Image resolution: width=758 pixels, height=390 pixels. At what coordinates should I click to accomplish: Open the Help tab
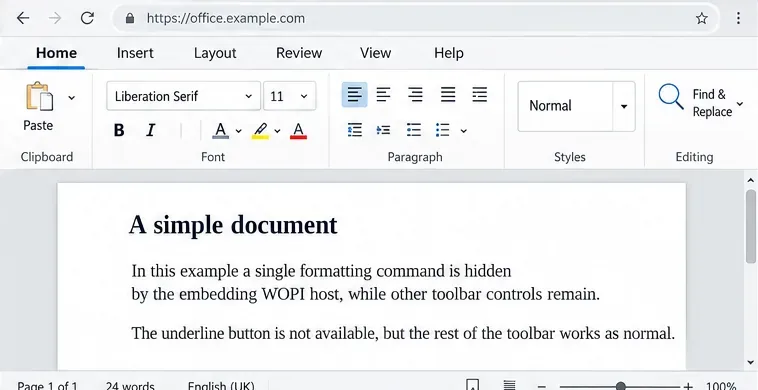[449, 53]
